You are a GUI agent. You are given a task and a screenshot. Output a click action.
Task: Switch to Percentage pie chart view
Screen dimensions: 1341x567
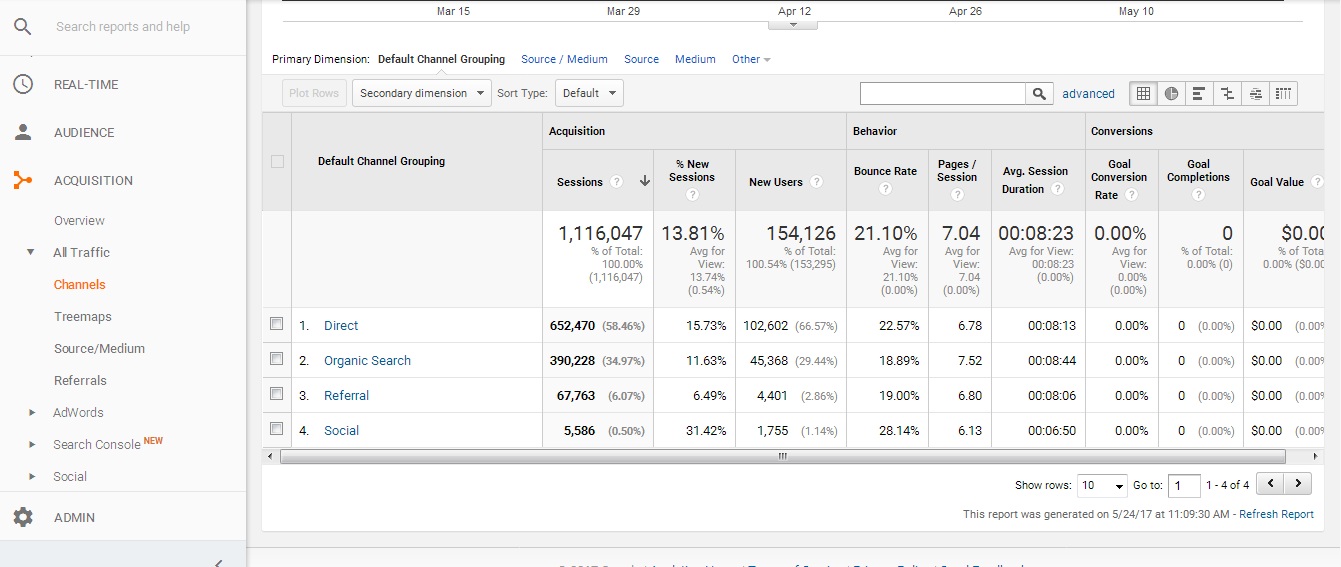point(1171,93)
